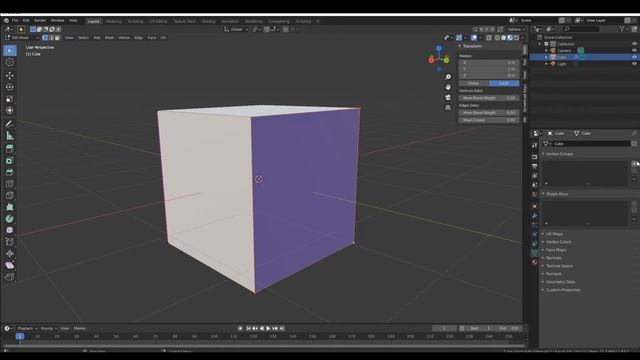The image size is (640, 360).
Task: Activate the Rip Region tool
Action: [x=10, y=277]
